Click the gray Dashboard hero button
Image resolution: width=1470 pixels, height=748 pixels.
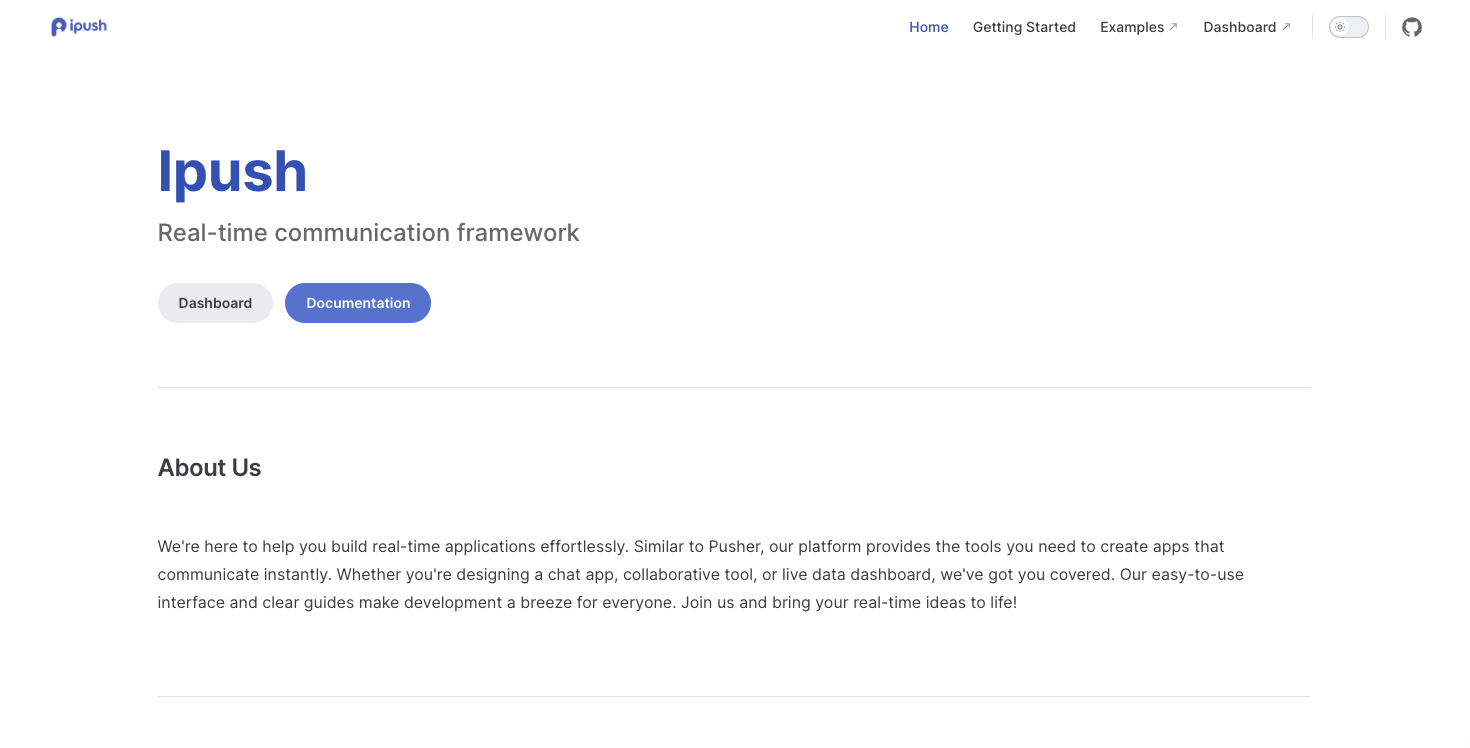[x=215, y=303]
